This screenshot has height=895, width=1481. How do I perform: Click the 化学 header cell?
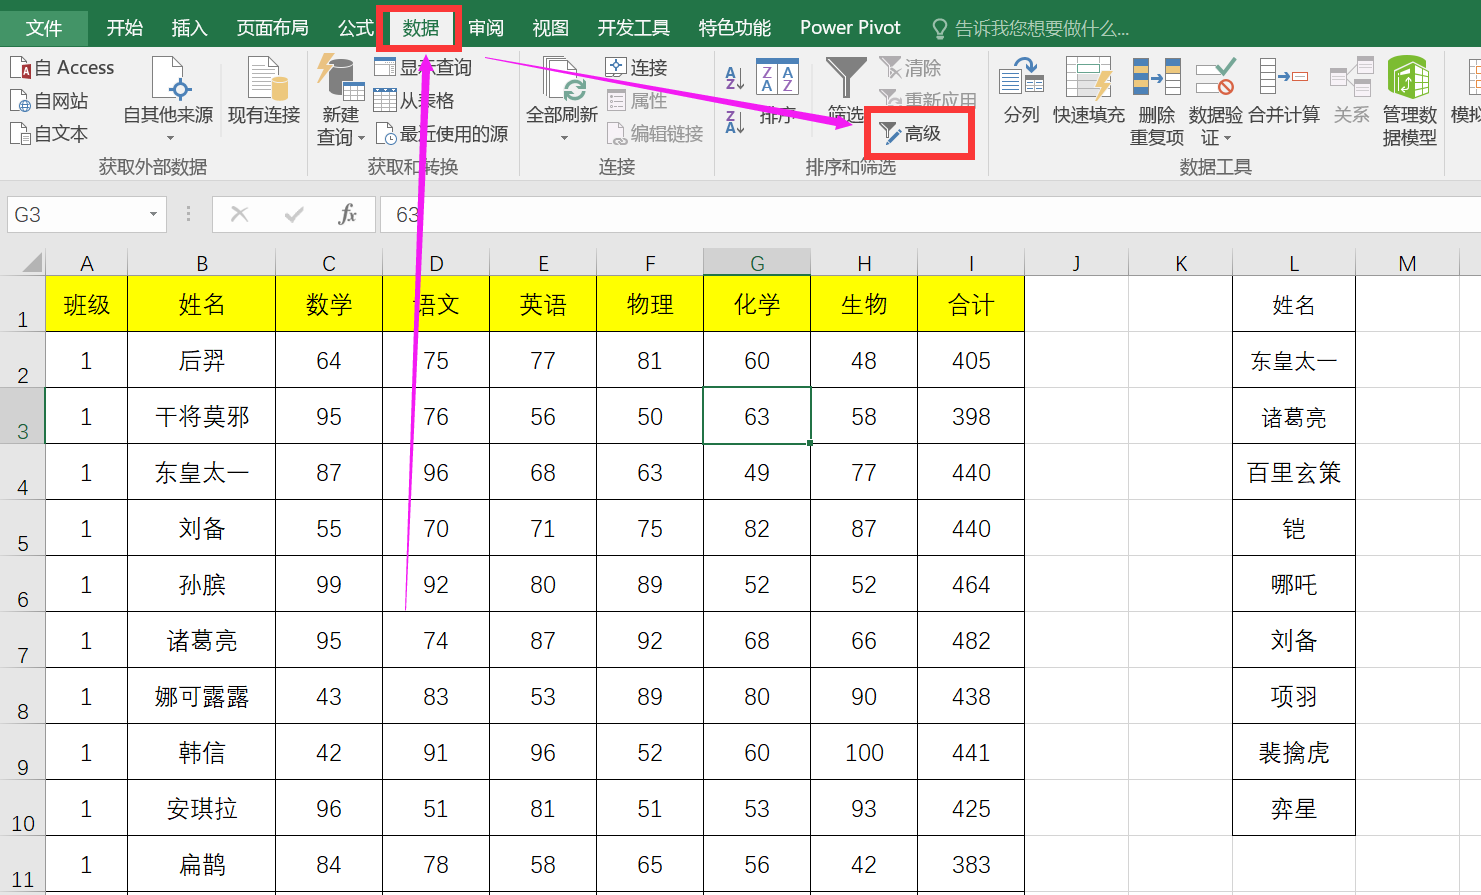[x=757, y=304]
